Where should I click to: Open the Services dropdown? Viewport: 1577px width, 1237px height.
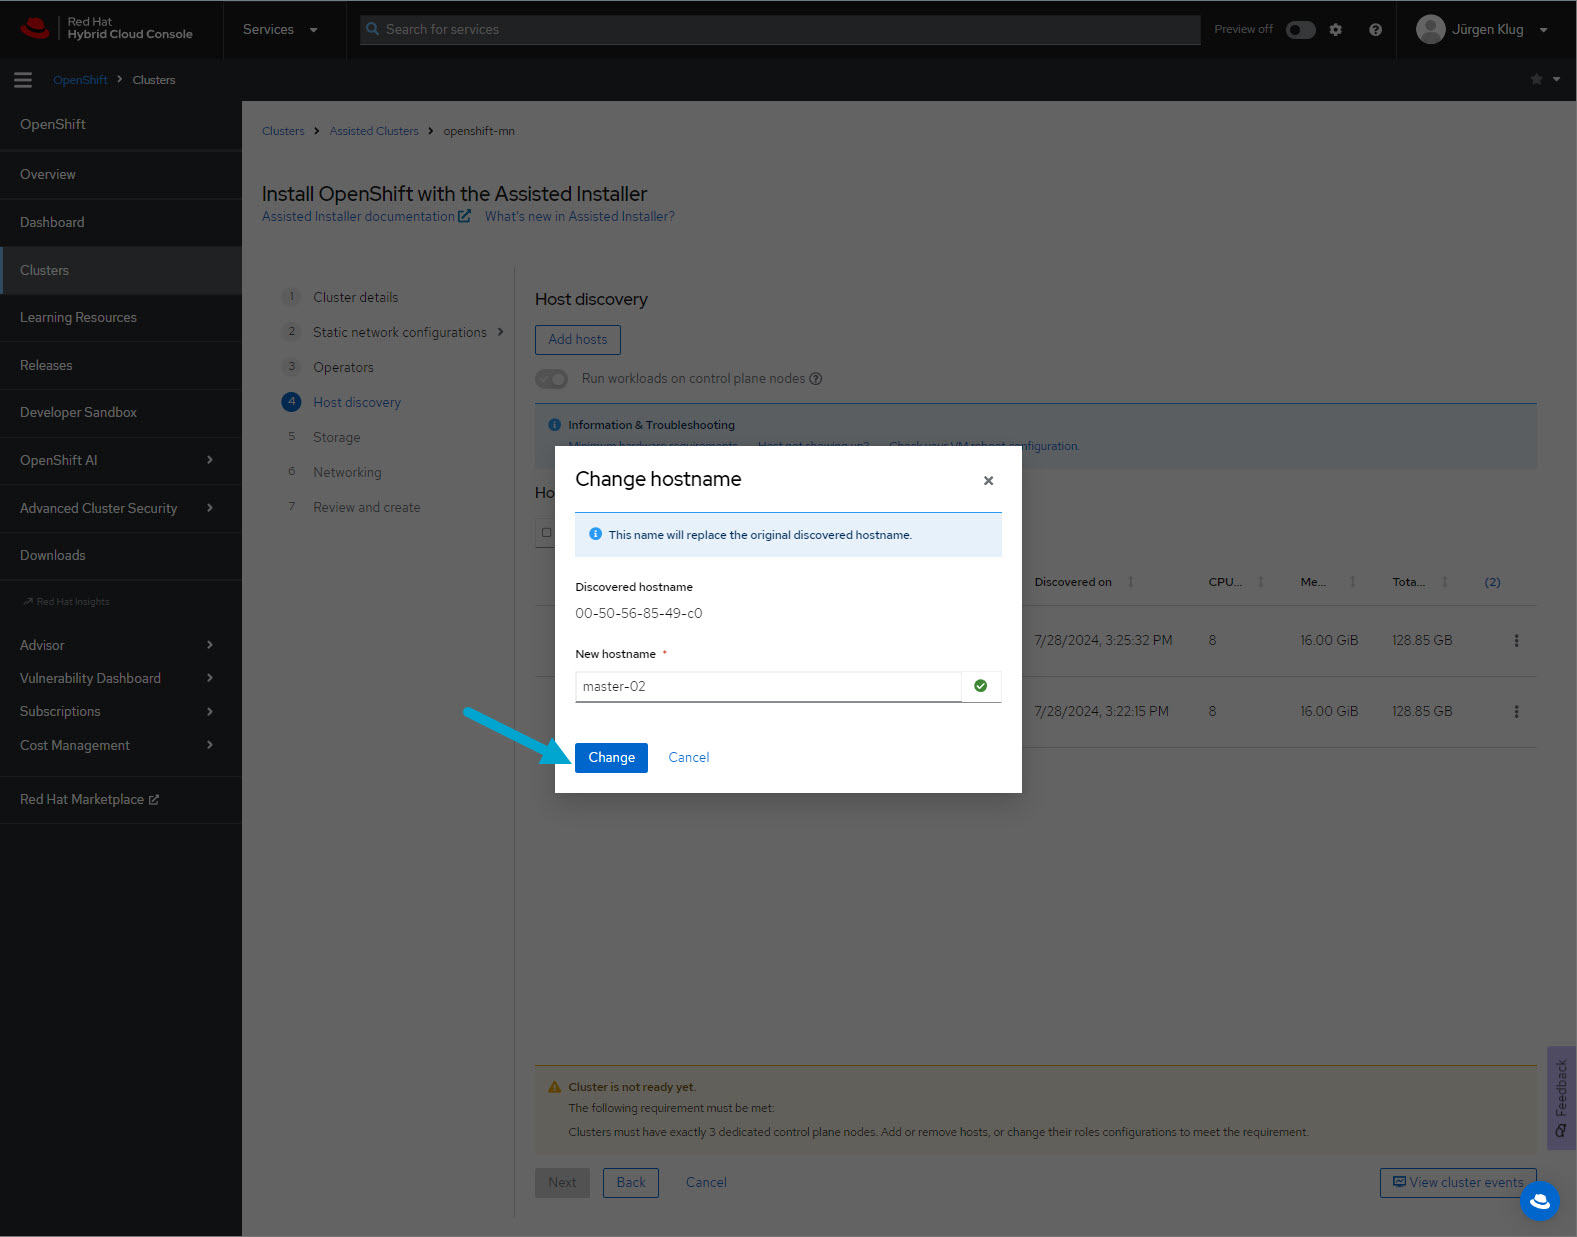[280, 30]
